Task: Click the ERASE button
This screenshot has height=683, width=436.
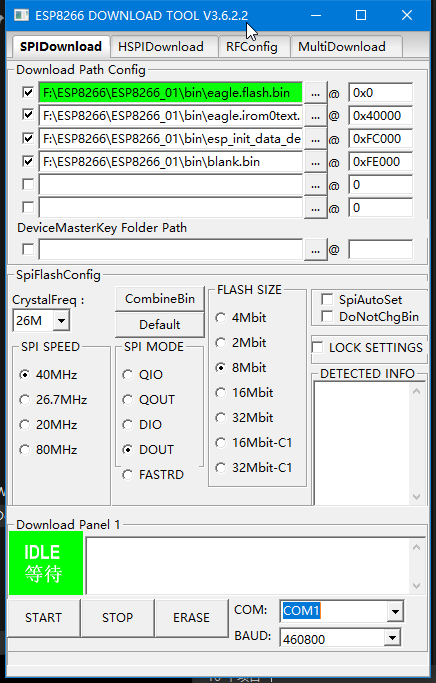Action: tap(192, 618)
